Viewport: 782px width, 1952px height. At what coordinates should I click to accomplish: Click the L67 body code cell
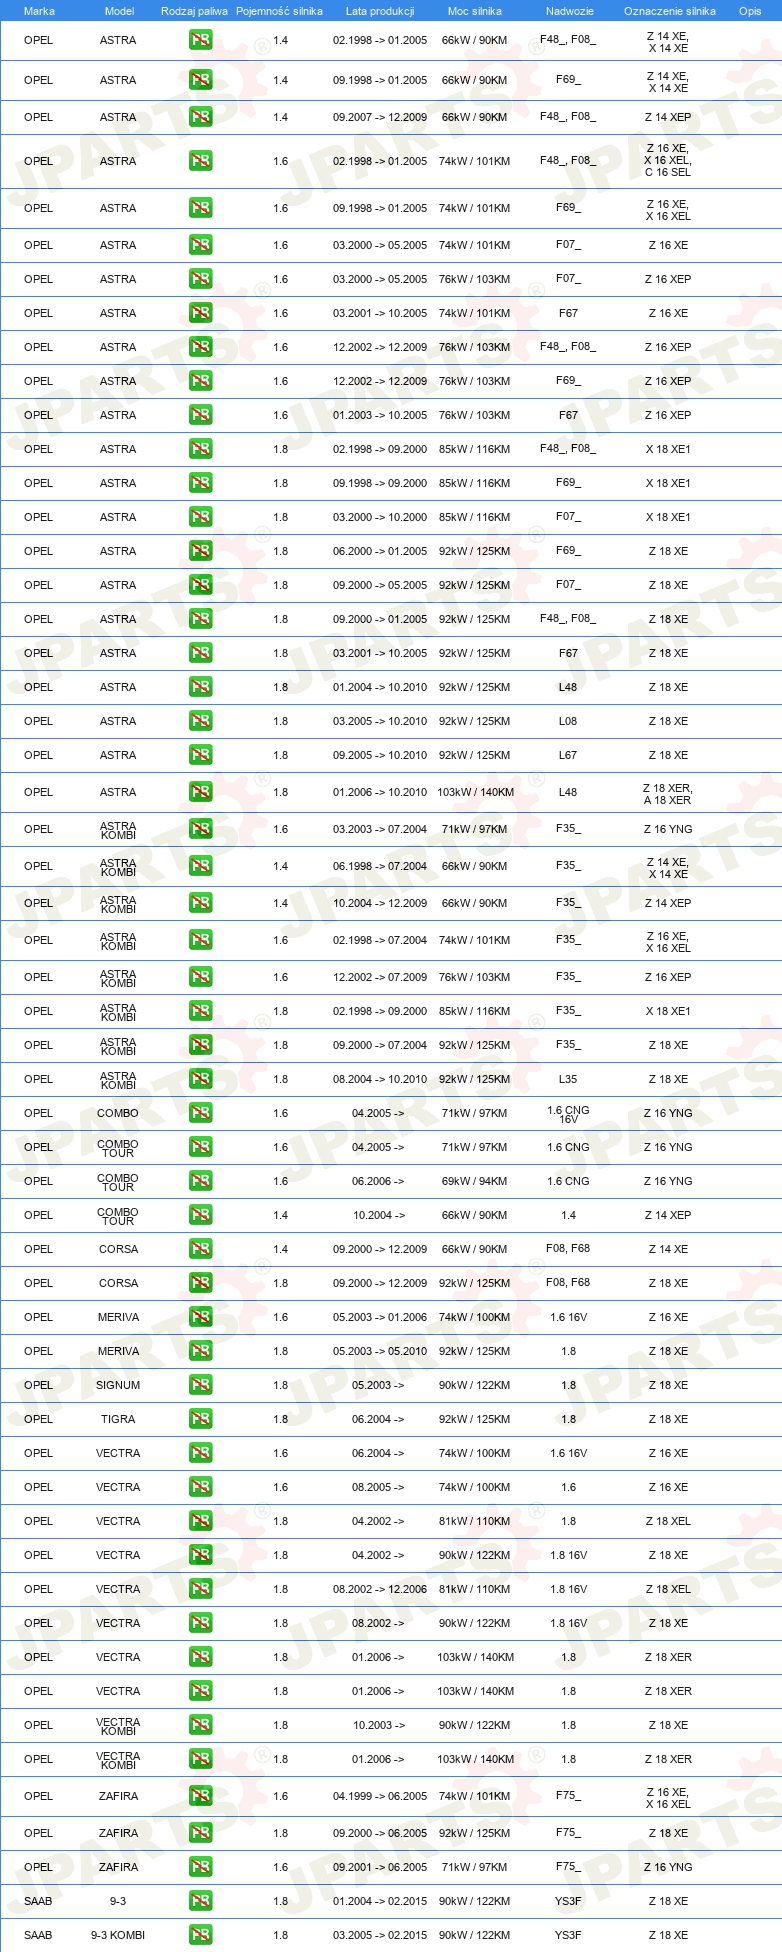coord(568,755)
